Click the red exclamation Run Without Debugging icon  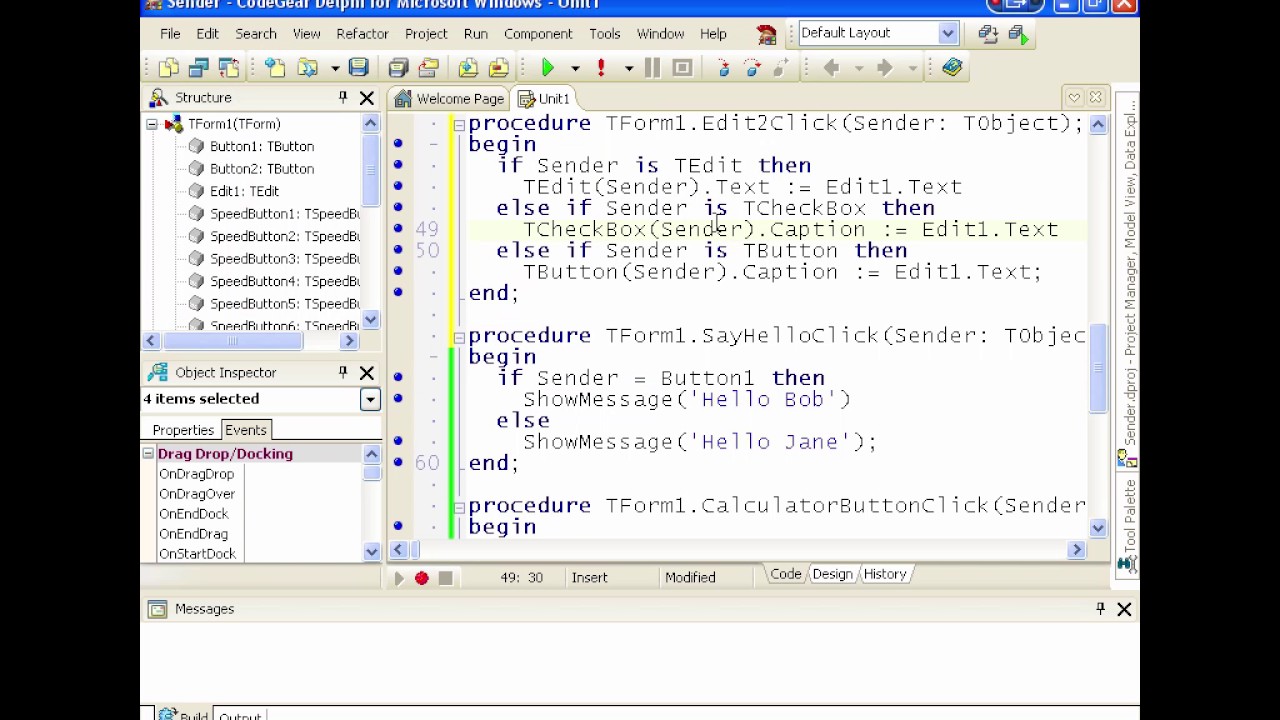pyautogui.click(x=601, y=68)
